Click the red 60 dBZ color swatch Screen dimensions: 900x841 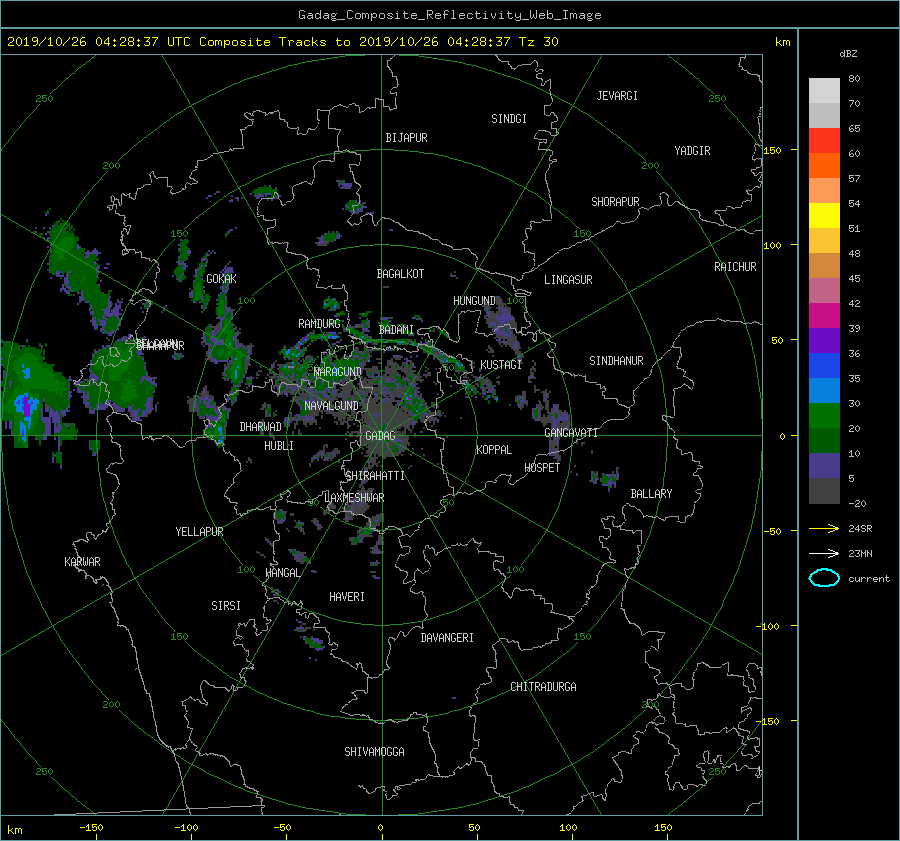pyautogui.click(x=824, y=141)
